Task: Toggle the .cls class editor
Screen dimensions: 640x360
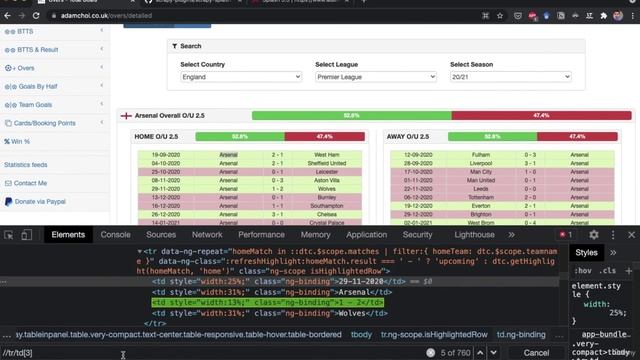Action: click(x=607, y=271)
